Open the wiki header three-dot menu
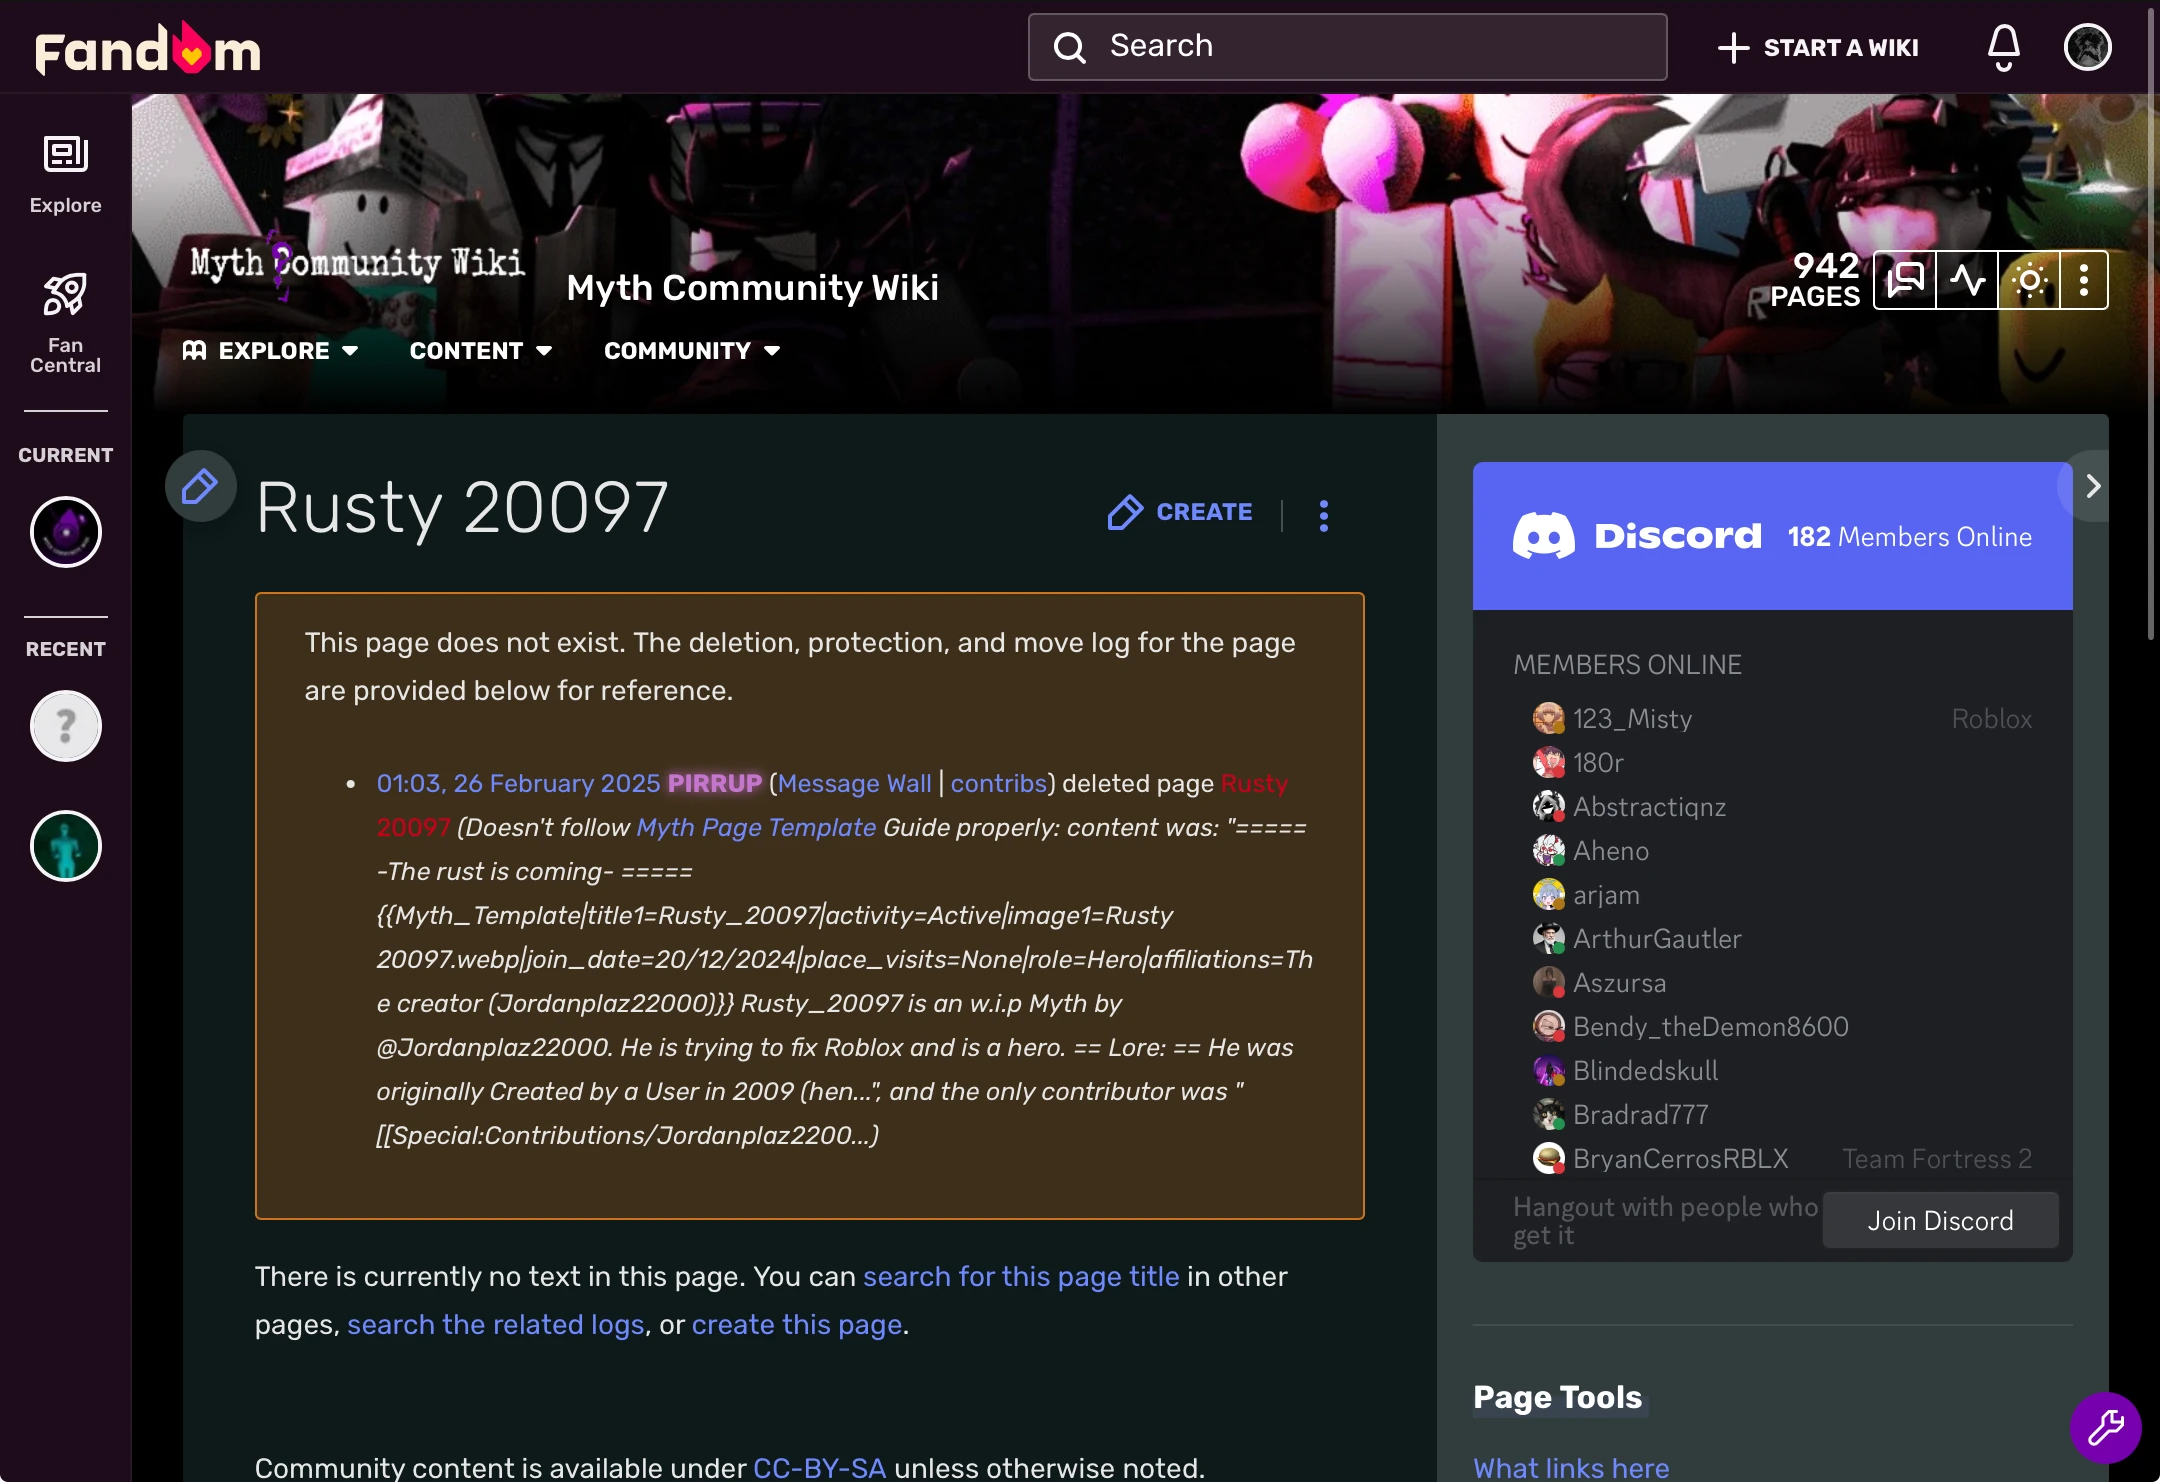 [x=2084, y=280]
